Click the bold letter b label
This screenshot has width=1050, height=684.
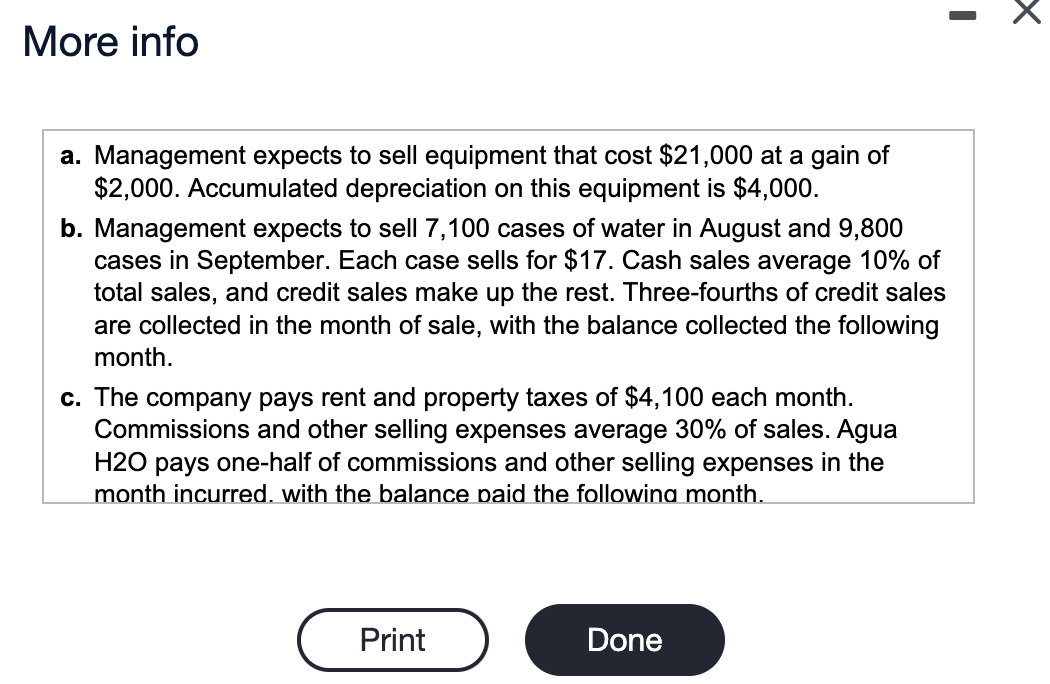point(69,228)
